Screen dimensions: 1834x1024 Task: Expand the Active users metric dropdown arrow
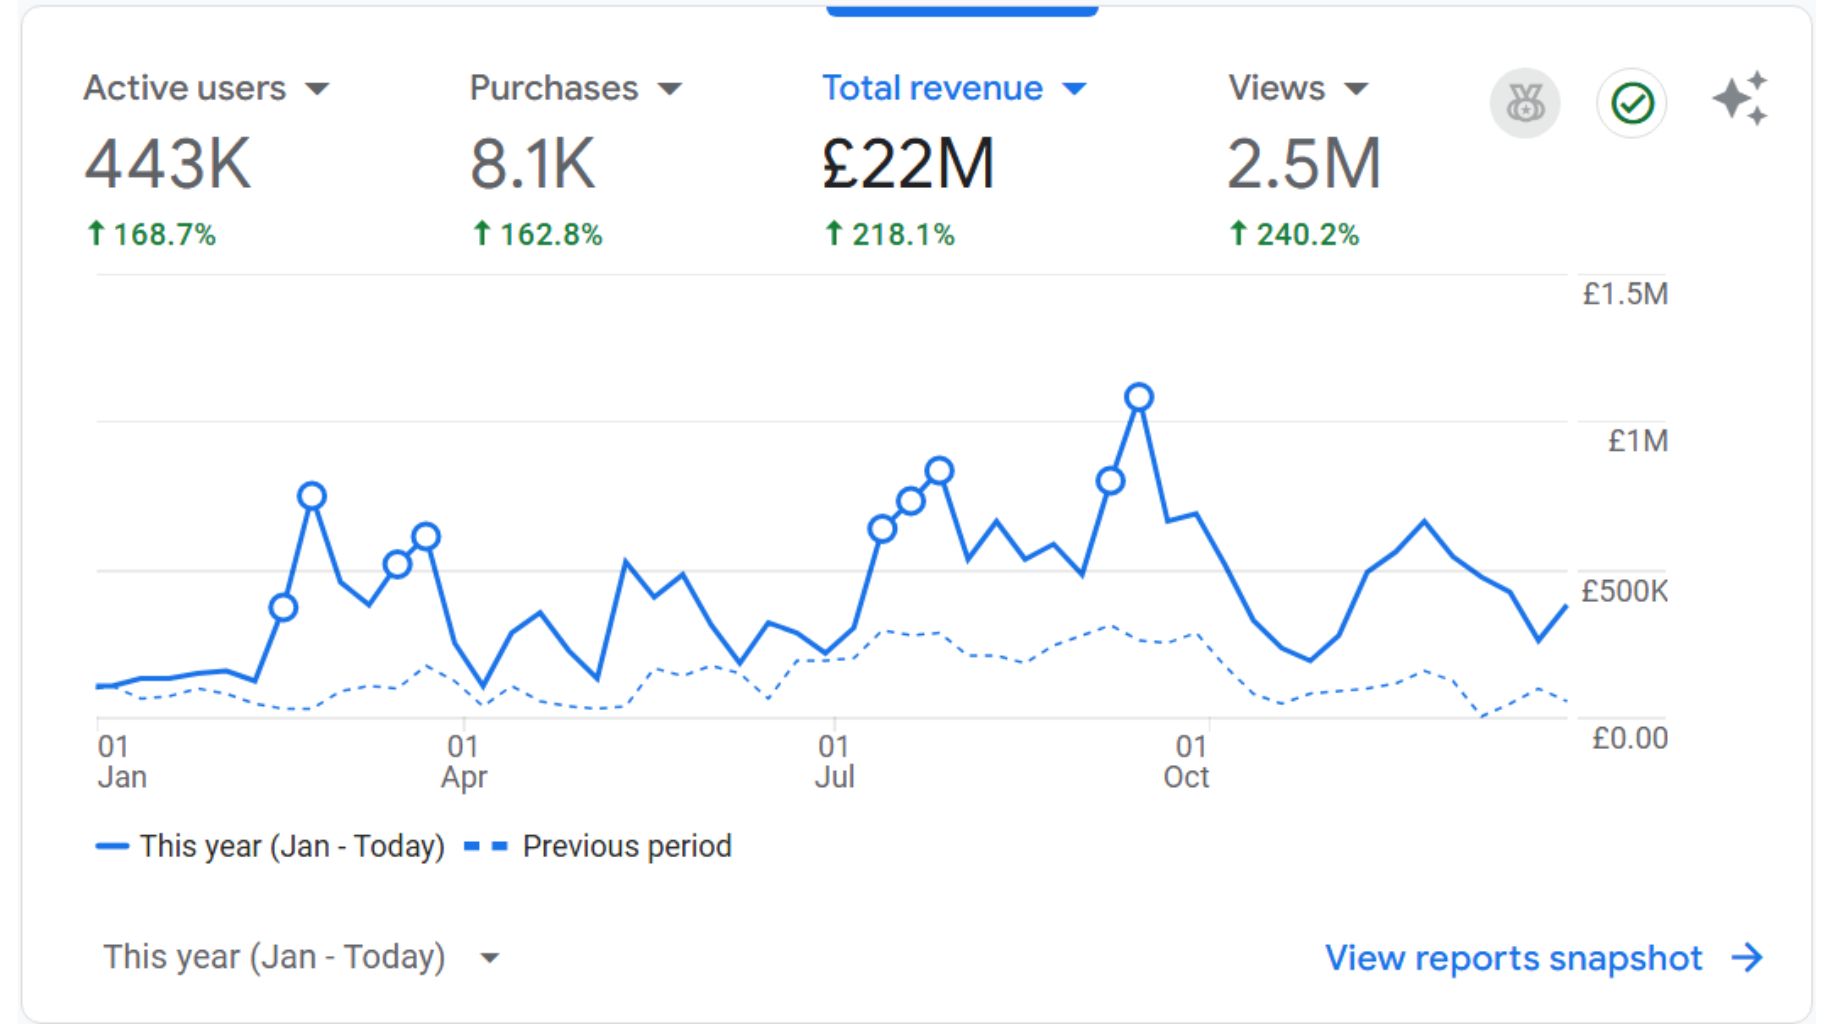pos(317,89)
